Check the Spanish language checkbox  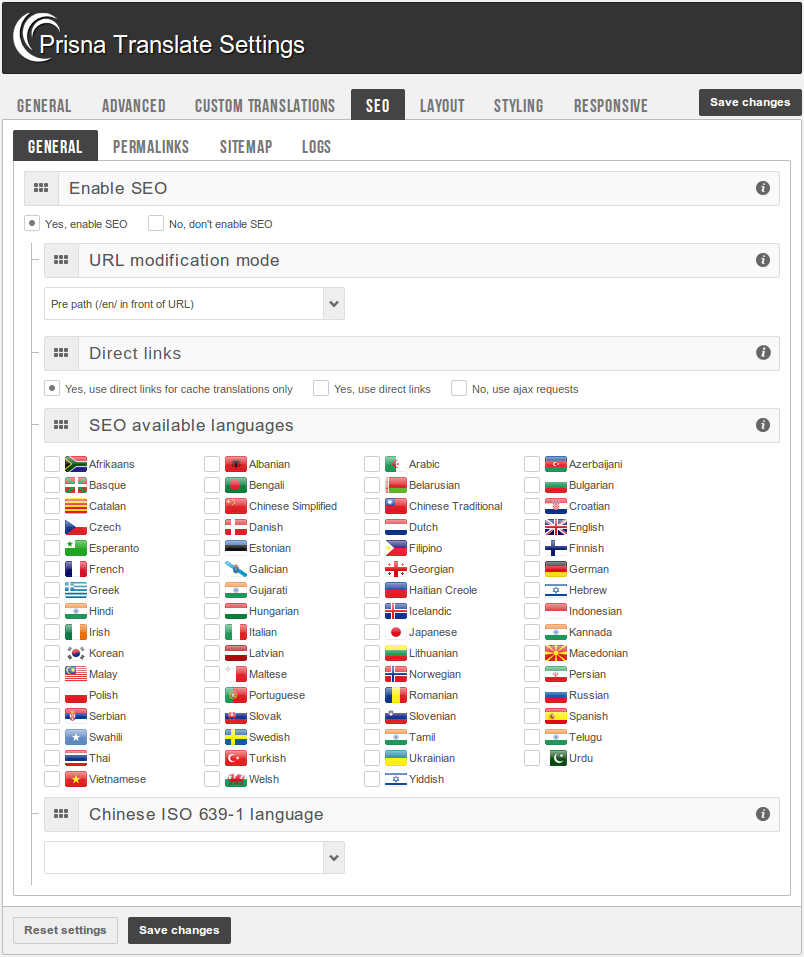532,716
